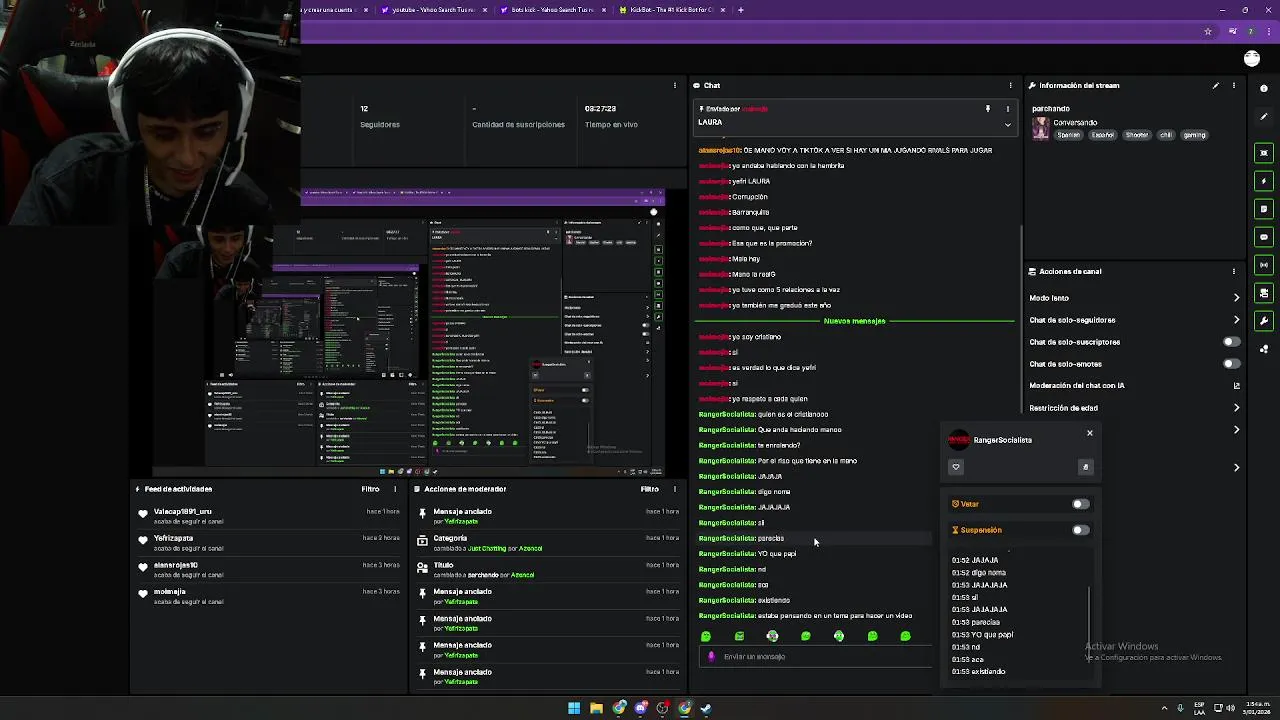Close the RangerSocialista user card
Image resolution: width=1280 pixels, height=720 pixels.
[1090, 433]
